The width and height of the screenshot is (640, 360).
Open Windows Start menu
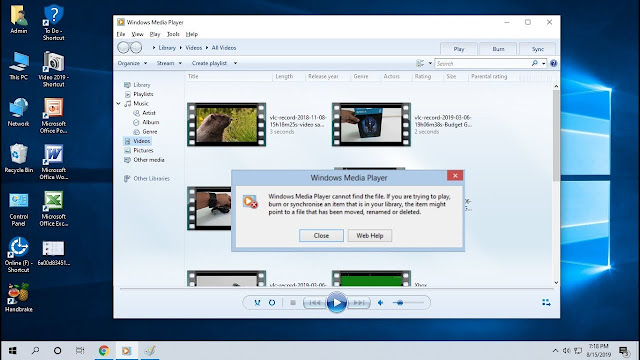click(x=13, y=350)
